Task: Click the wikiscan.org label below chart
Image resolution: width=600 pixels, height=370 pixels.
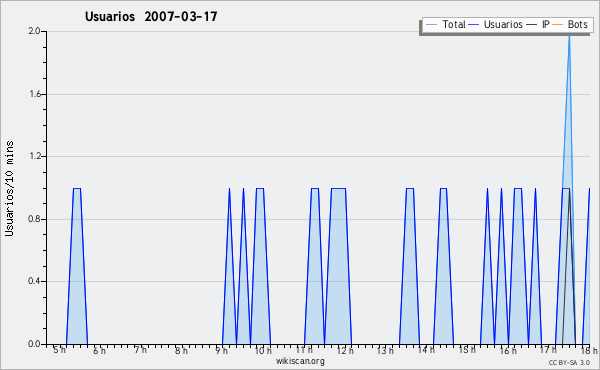Action: 300,361
